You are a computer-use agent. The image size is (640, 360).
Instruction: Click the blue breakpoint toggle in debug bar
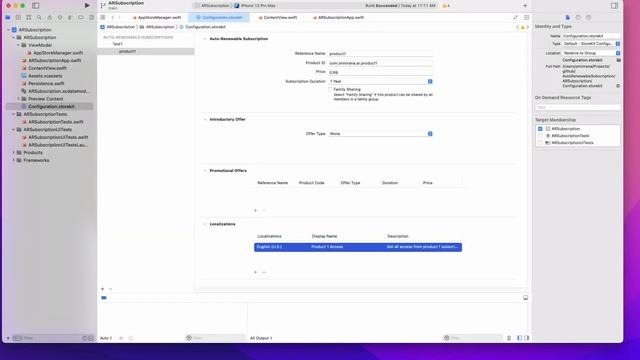click(104, 298)
